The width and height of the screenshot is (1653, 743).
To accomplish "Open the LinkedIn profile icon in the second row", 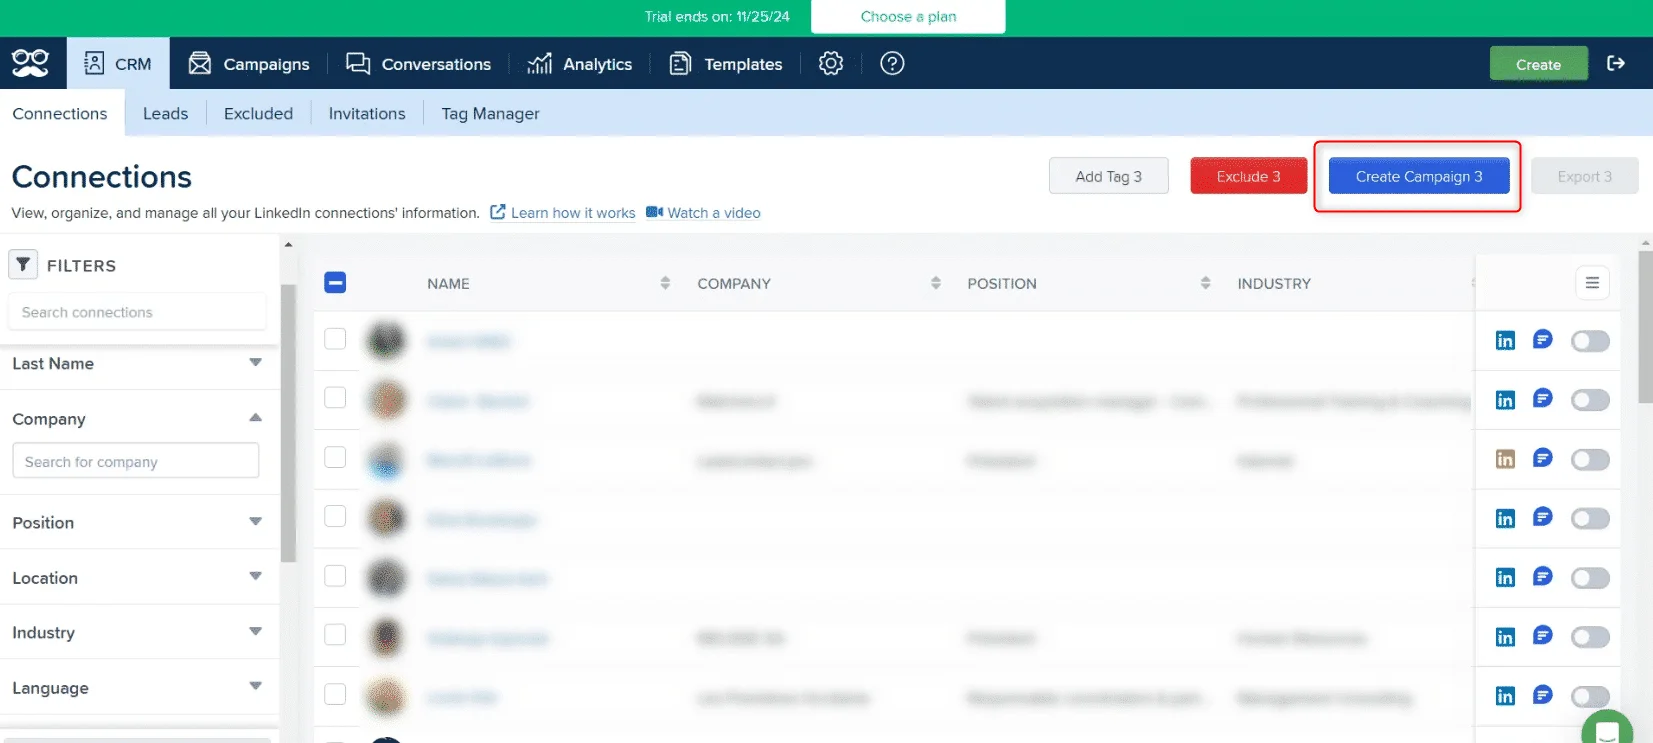I will [x=1505, y=400].
